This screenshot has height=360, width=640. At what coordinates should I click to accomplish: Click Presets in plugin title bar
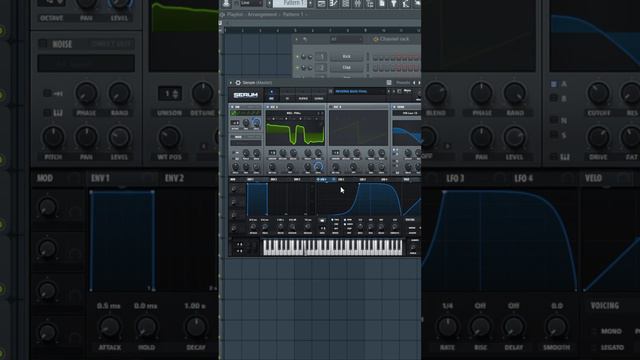point(403,82)
